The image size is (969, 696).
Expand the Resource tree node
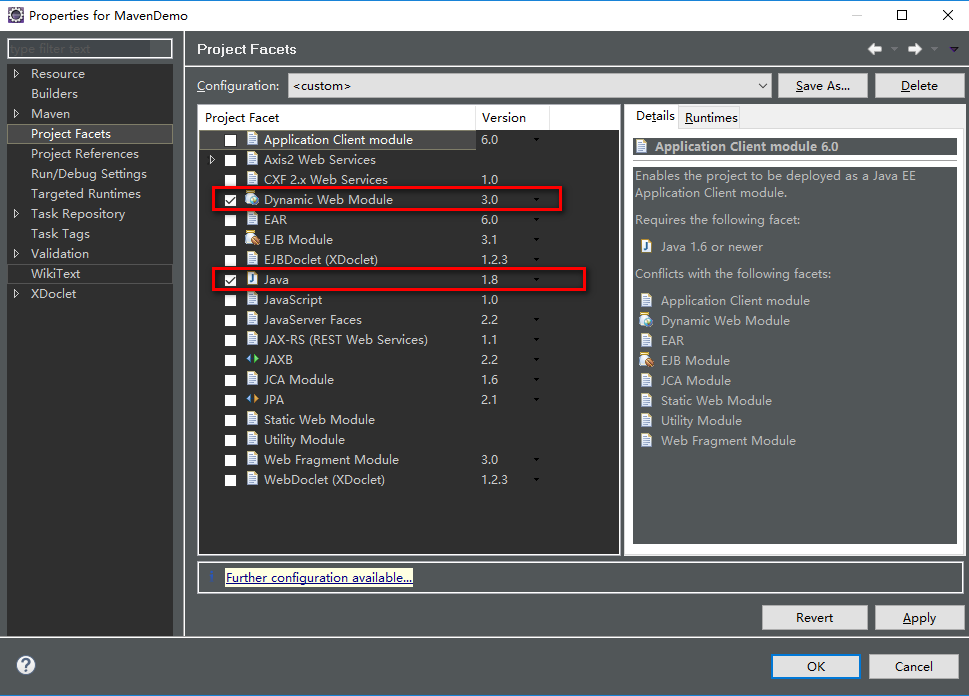coord(17,74)
